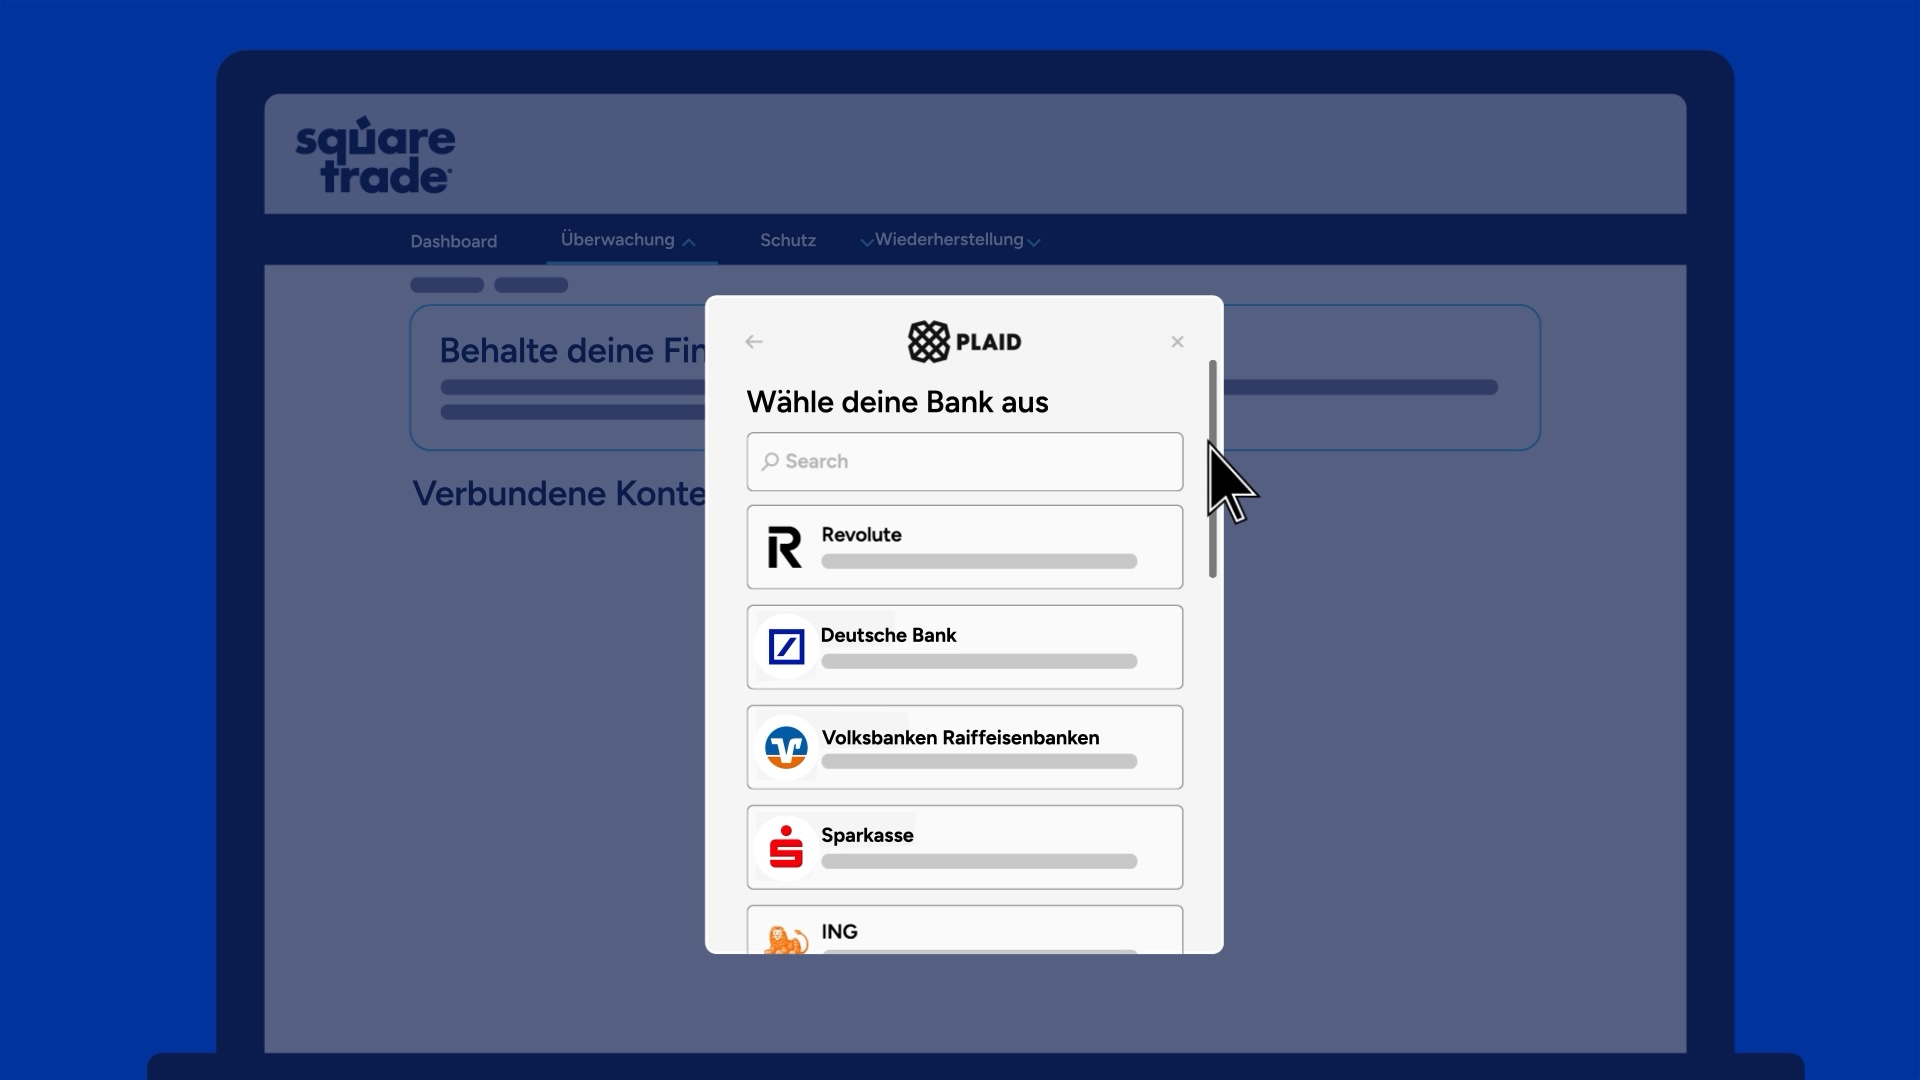1920x1080 pixels.
Task: Choose the Revolute bank option
Action: click(964, 547)
